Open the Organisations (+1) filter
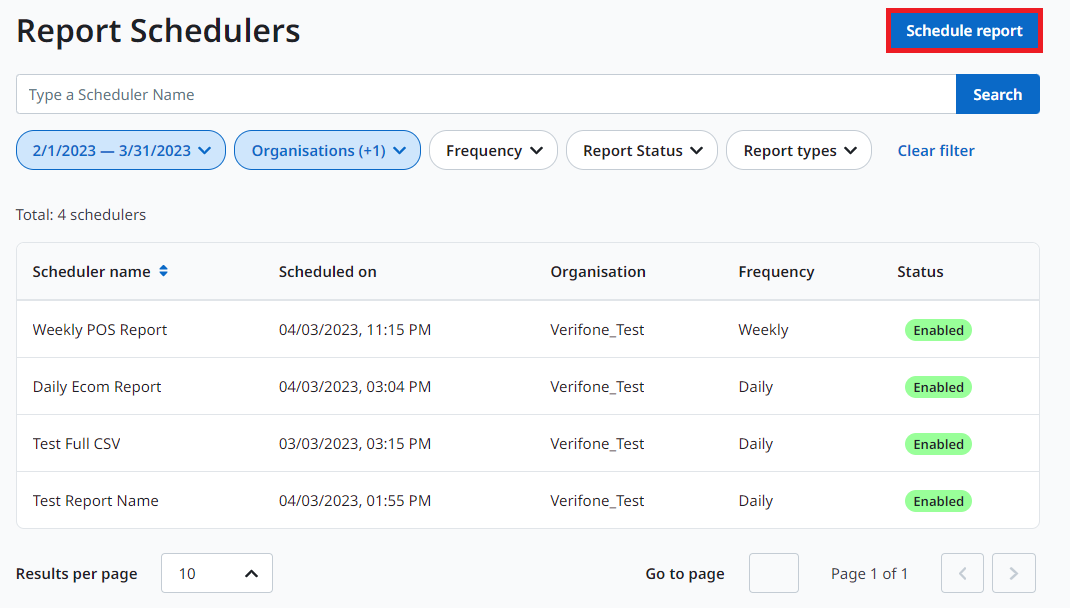This screenshot has height=608, width=1070. coord(327,150)
